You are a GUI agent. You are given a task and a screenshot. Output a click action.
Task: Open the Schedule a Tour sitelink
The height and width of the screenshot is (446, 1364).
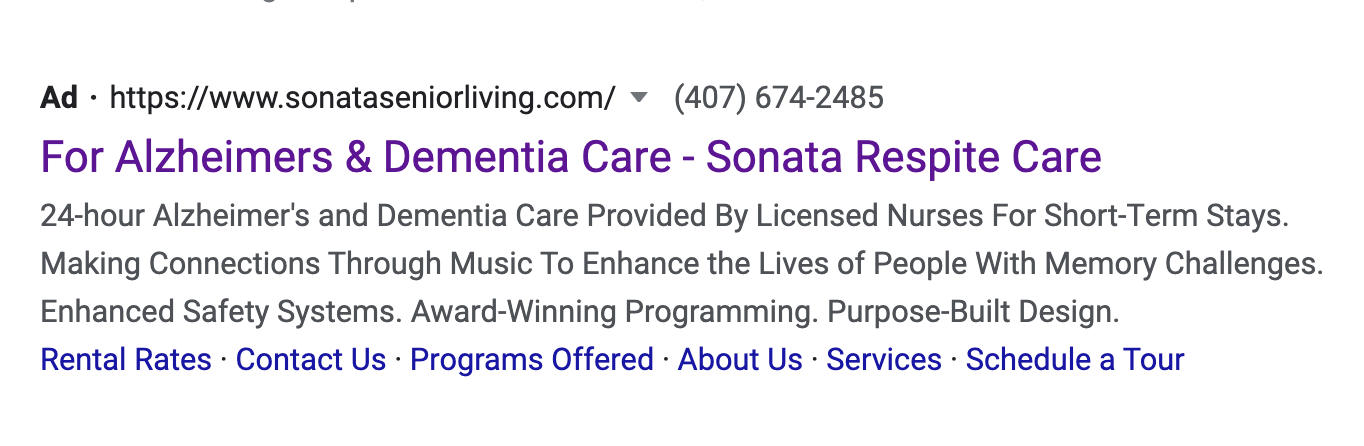1075,359
